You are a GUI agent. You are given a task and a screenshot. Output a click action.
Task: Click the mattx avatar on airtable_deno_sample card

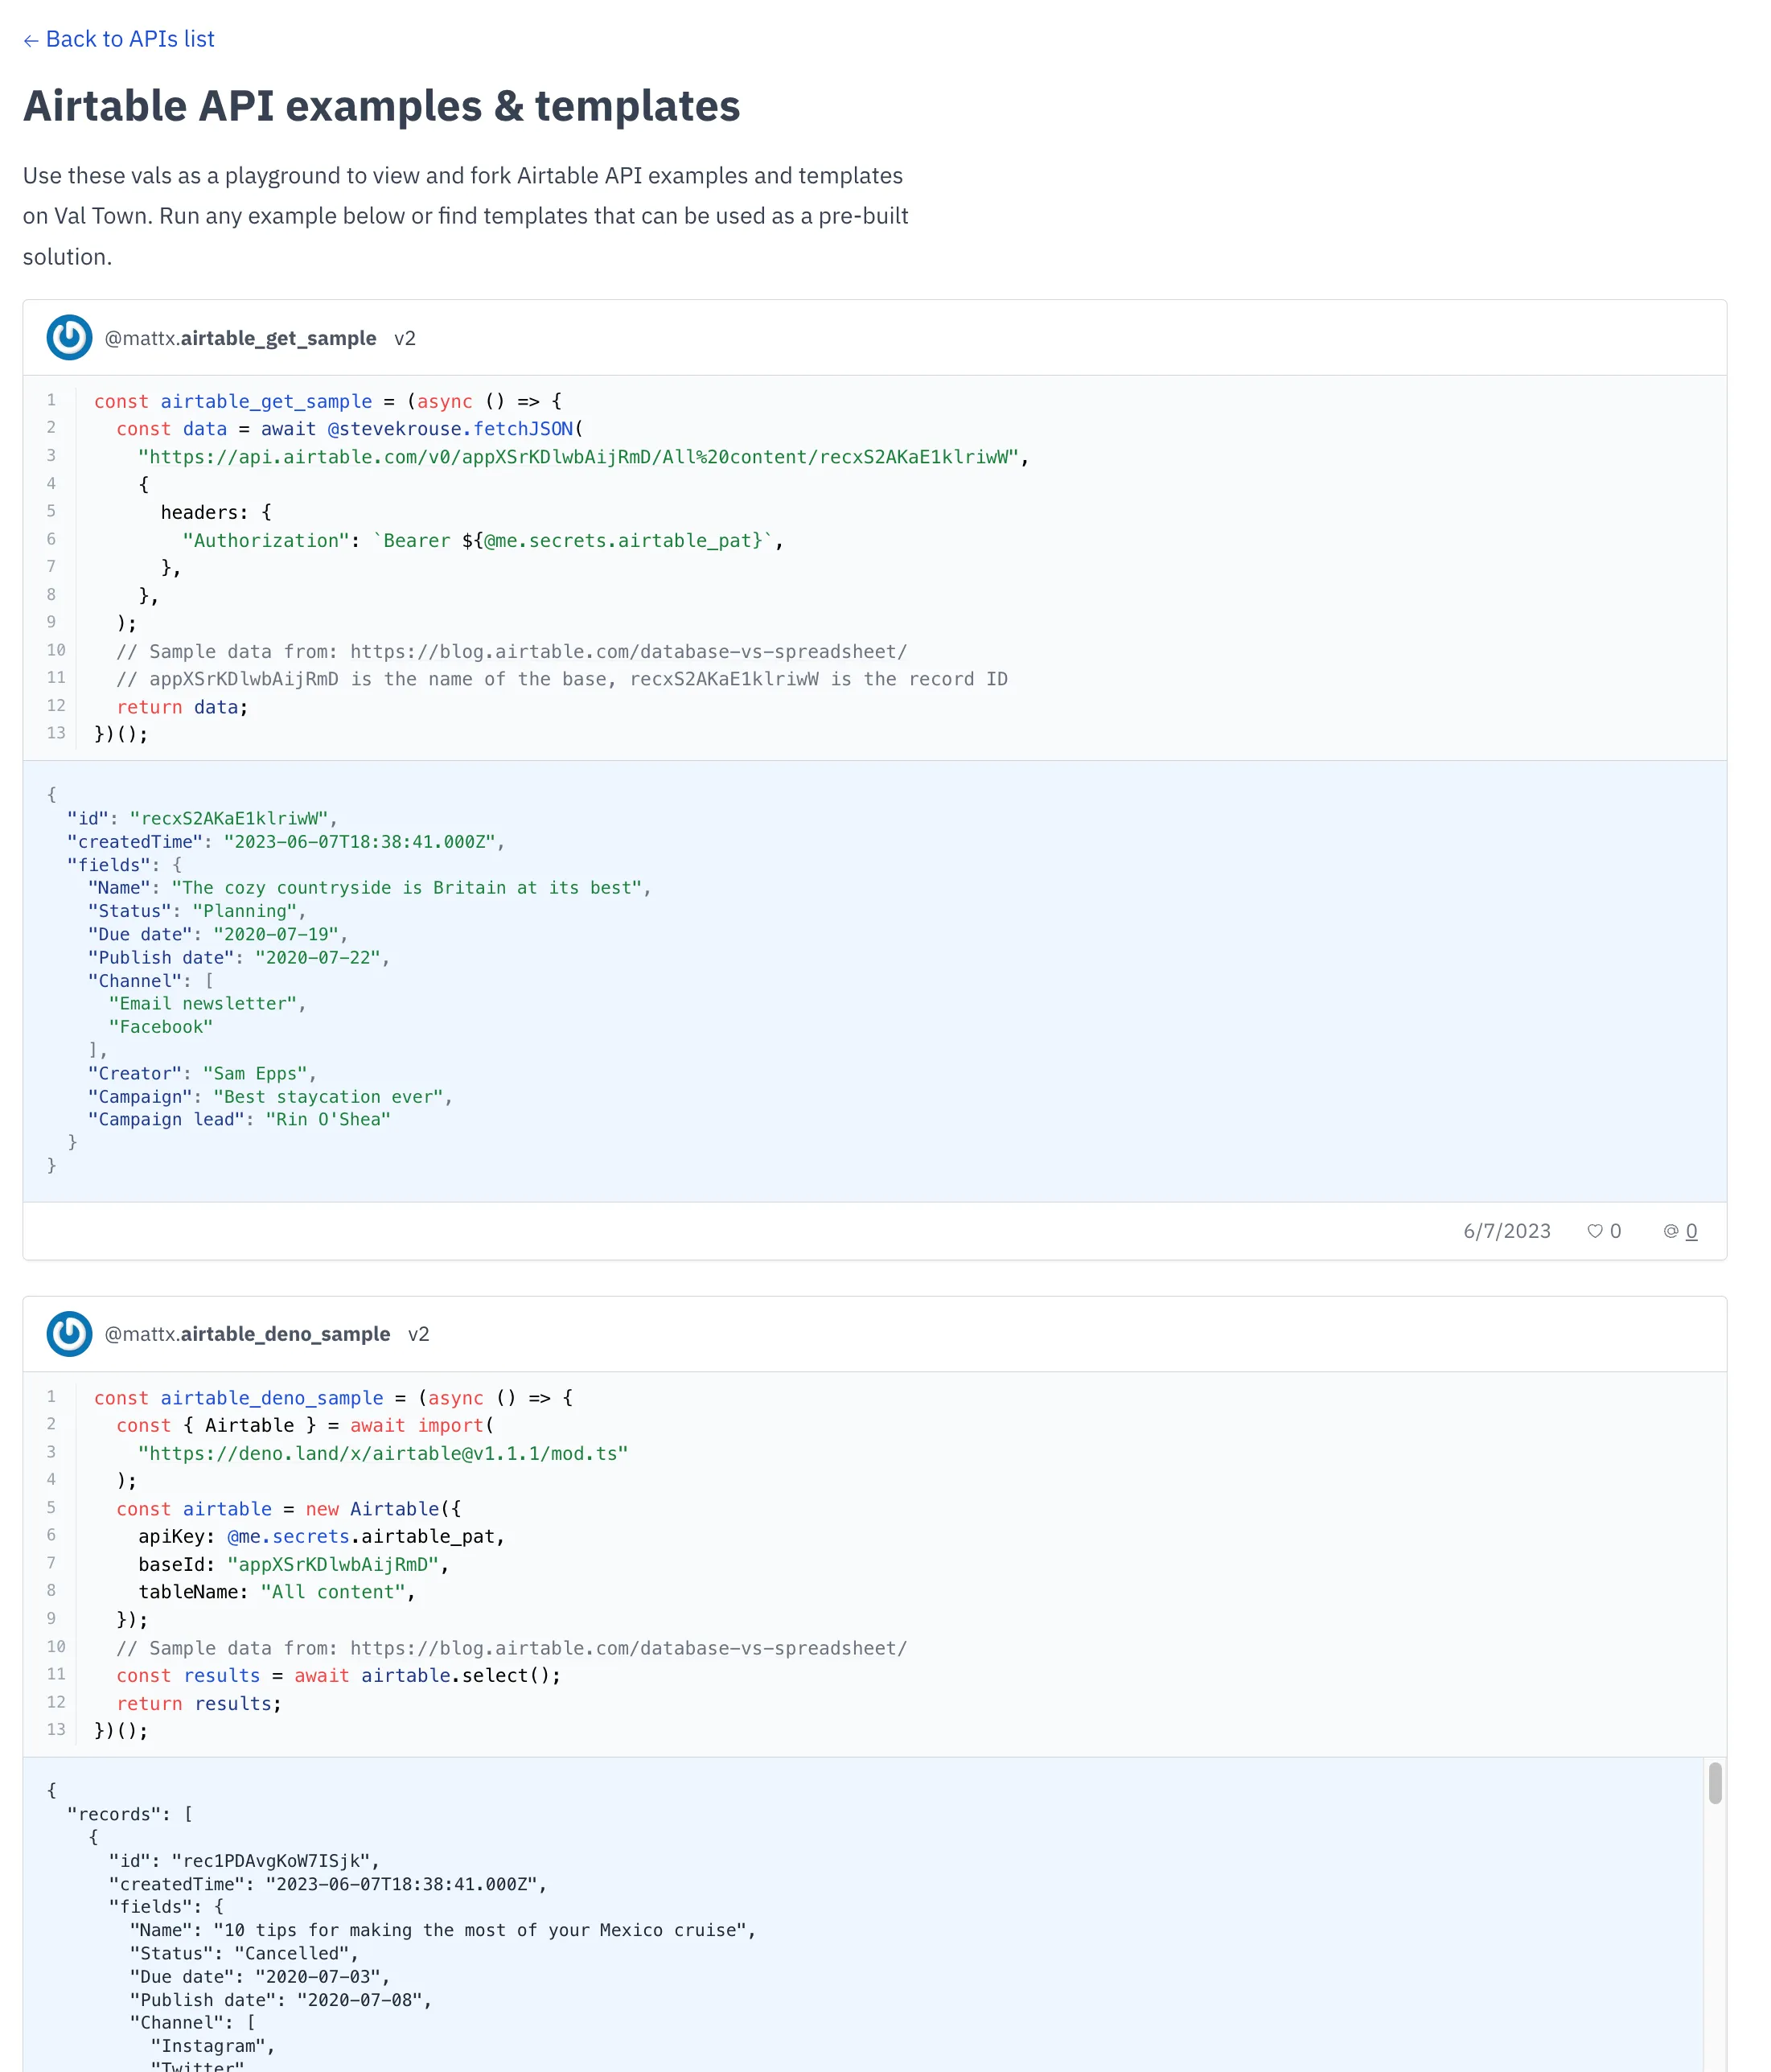pyautogui.click(x=68, y=1333)
